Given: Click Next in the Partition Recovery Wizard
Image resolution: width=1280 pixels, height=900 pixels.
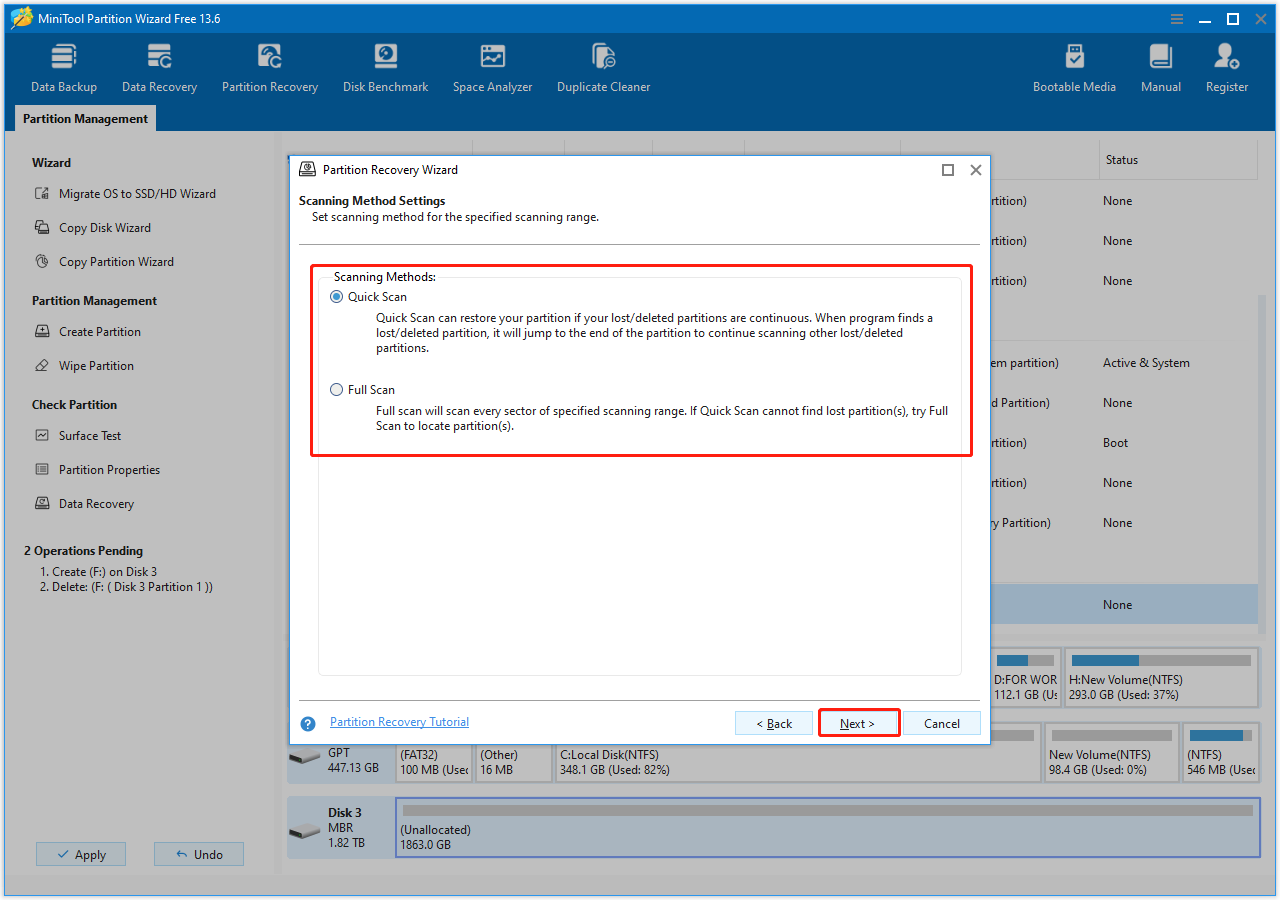Looking at the screenshot, I should tap(858, 723).
